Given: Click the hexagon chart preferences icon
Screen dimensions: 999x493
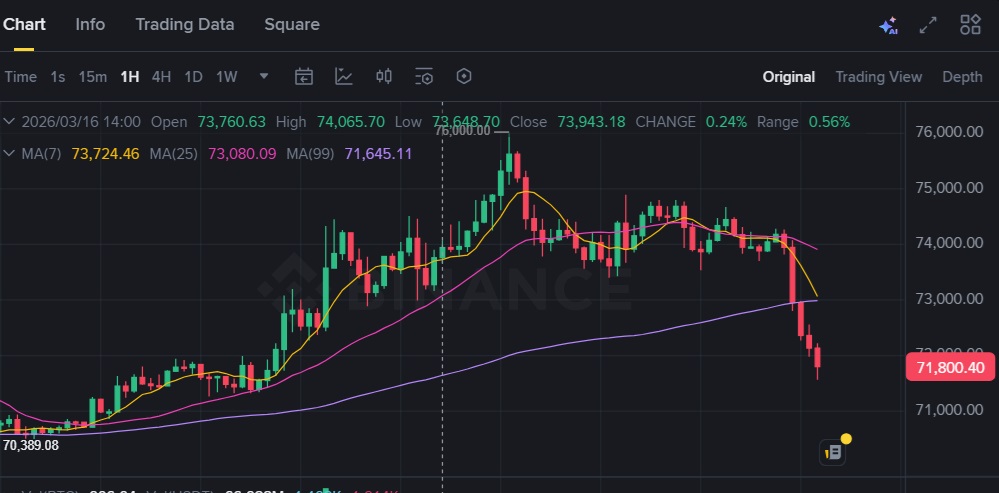Looking at the screenshot, I should [464, 76].
